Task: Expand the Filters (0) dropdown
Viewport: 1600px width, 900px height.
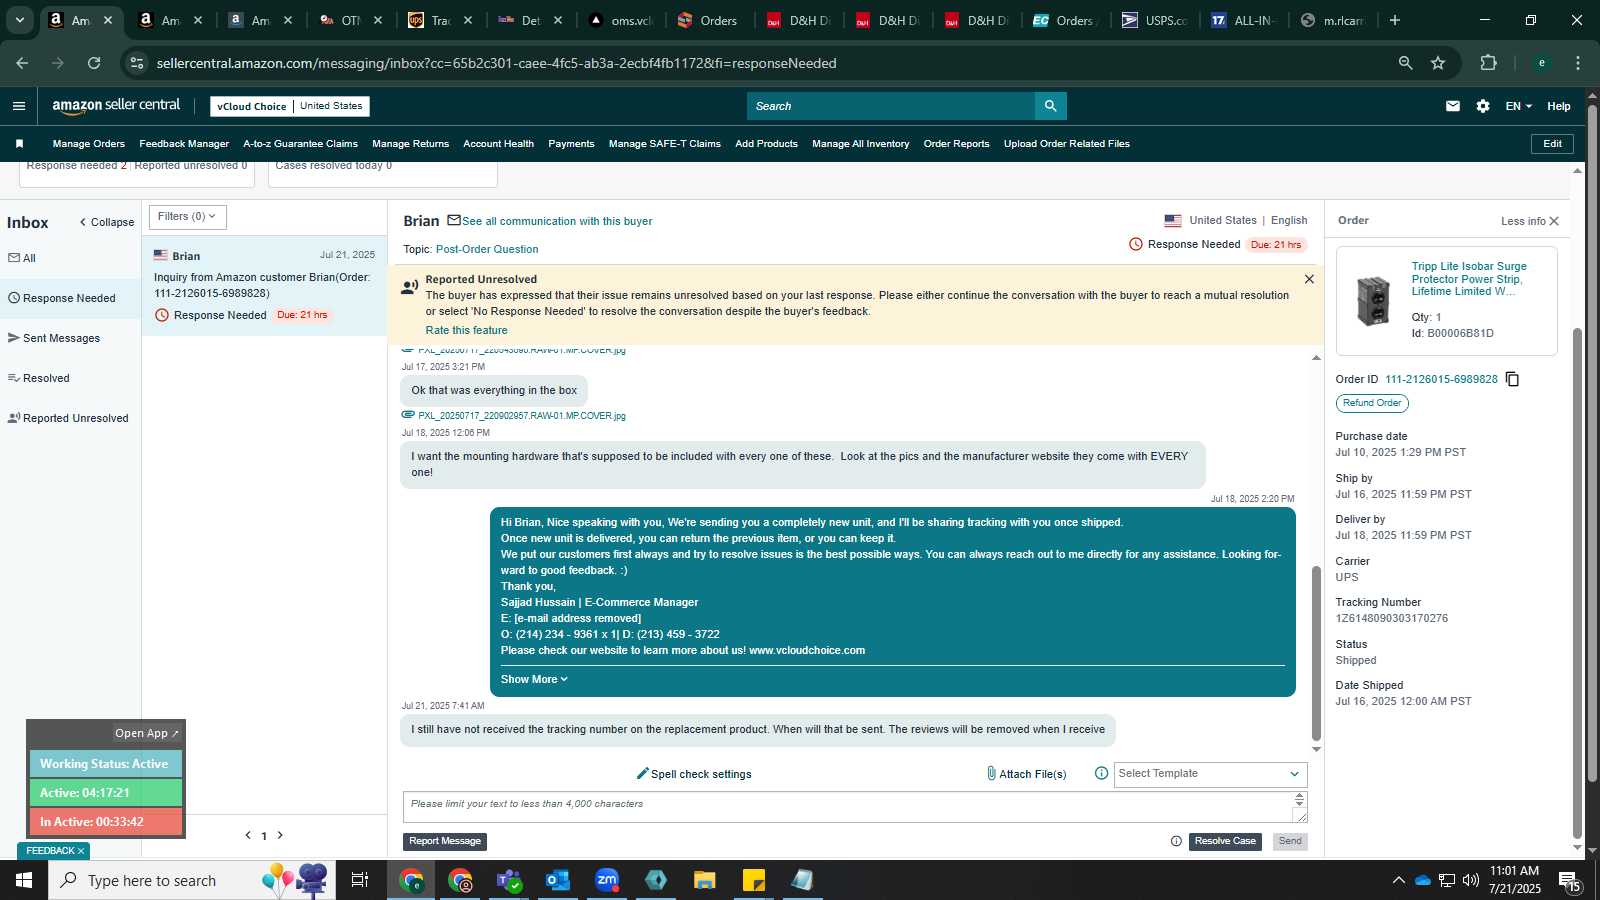Action: (188, 217)
